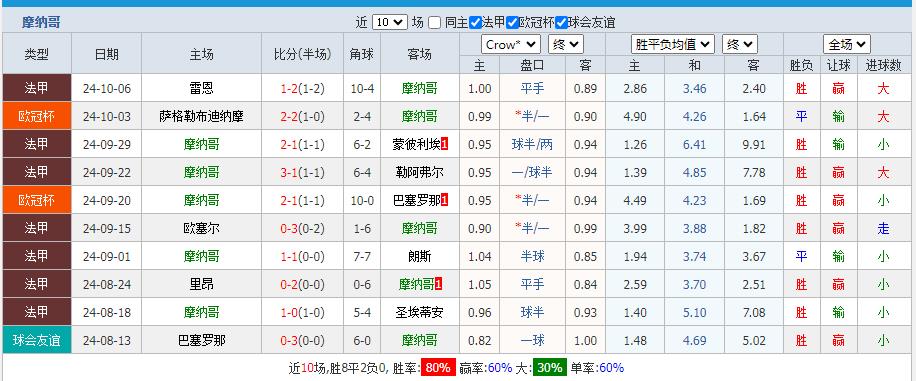Viewport: 916px width, 381px height.
Task: Click away team 圣埃蒂安
Action: click(419, 313)
